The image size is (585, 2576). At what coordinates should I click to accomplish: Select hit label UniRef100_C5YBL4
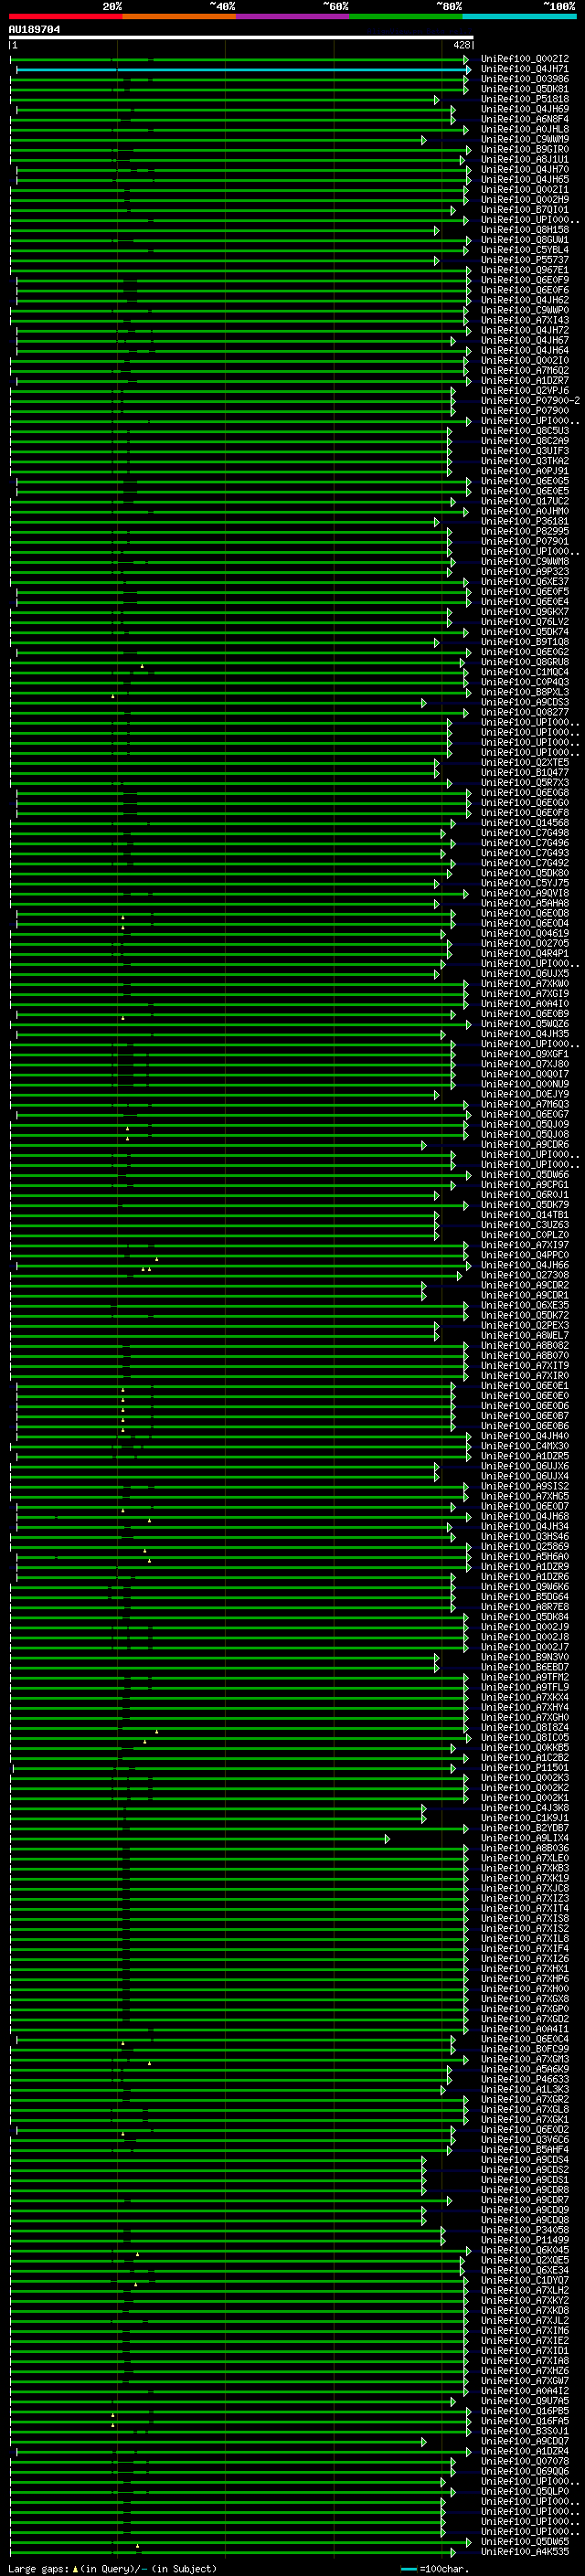tap(525, 250)
